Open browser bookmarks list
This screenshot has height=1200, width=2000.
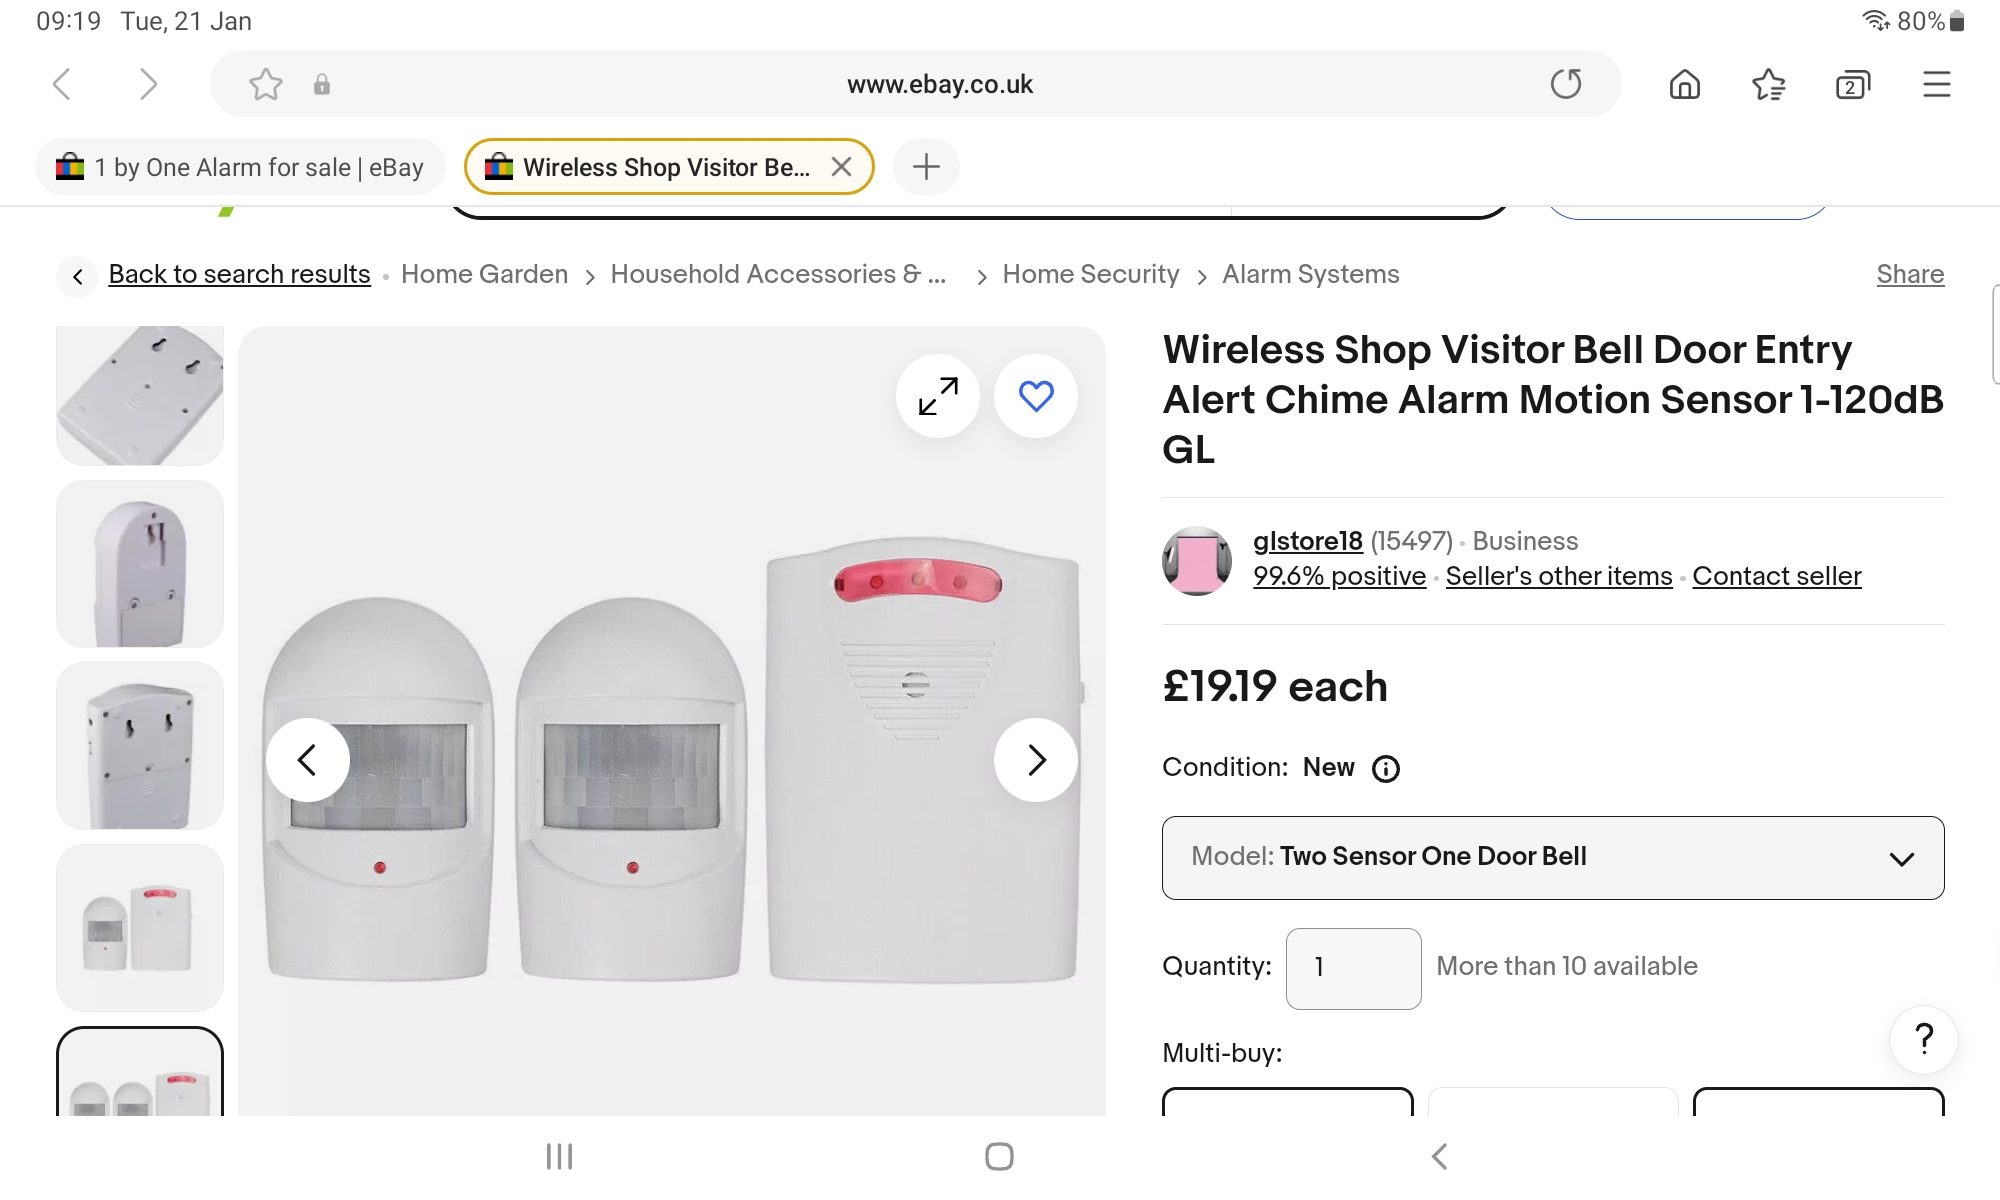[1769, 84]
